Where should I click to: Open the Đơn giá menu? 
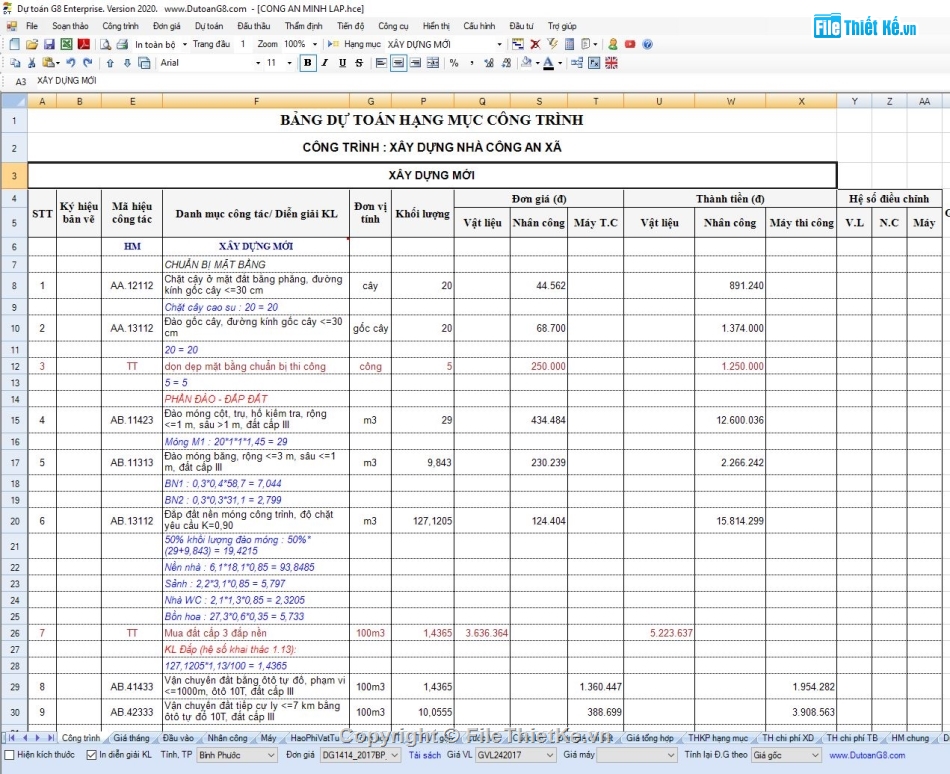tap(167, 26)
